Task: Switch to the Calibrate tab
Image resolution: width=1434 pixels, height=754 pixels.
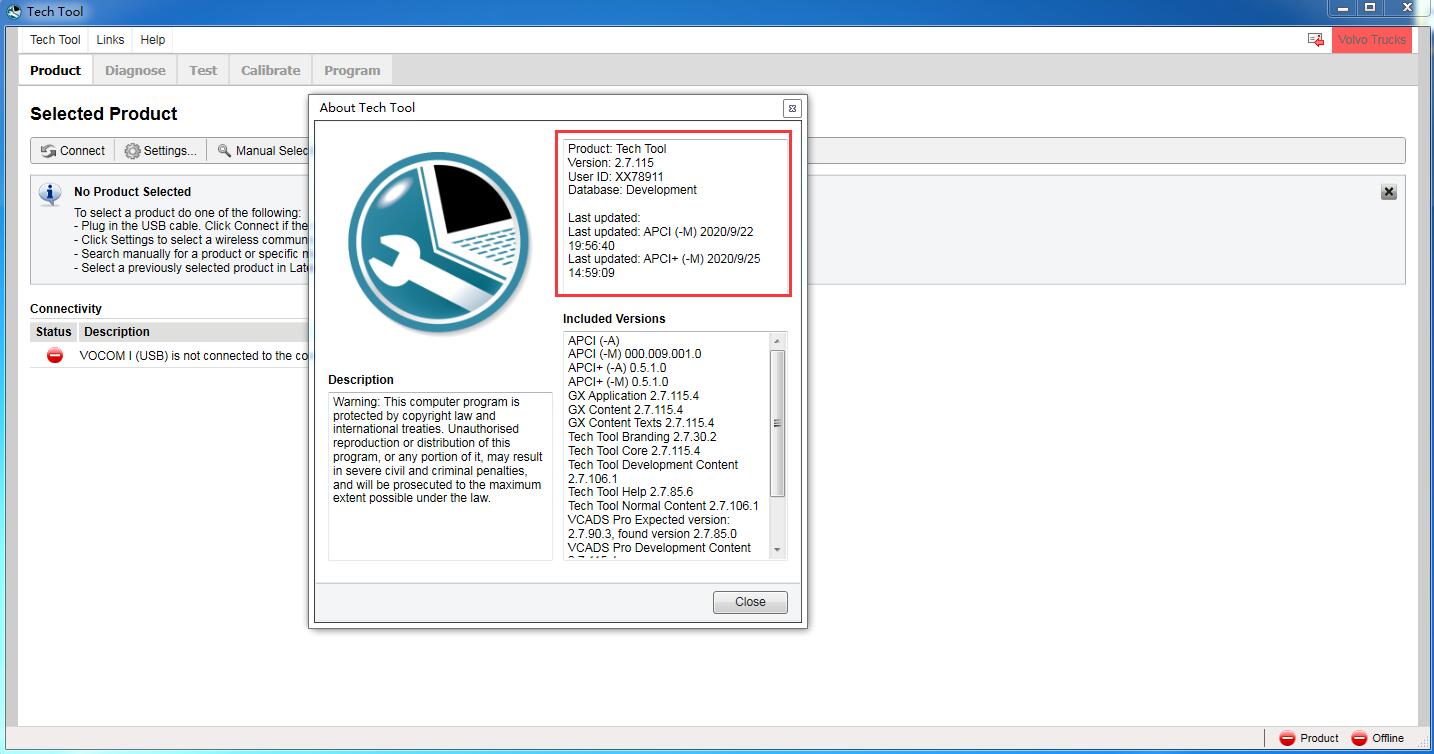Action: [x=271, y=71]
